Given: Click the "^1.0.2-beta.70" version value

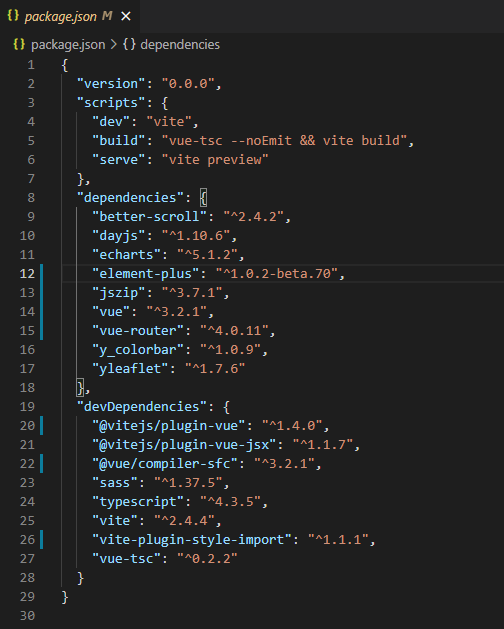Looking at the screenshot, I should coord(276,274).
